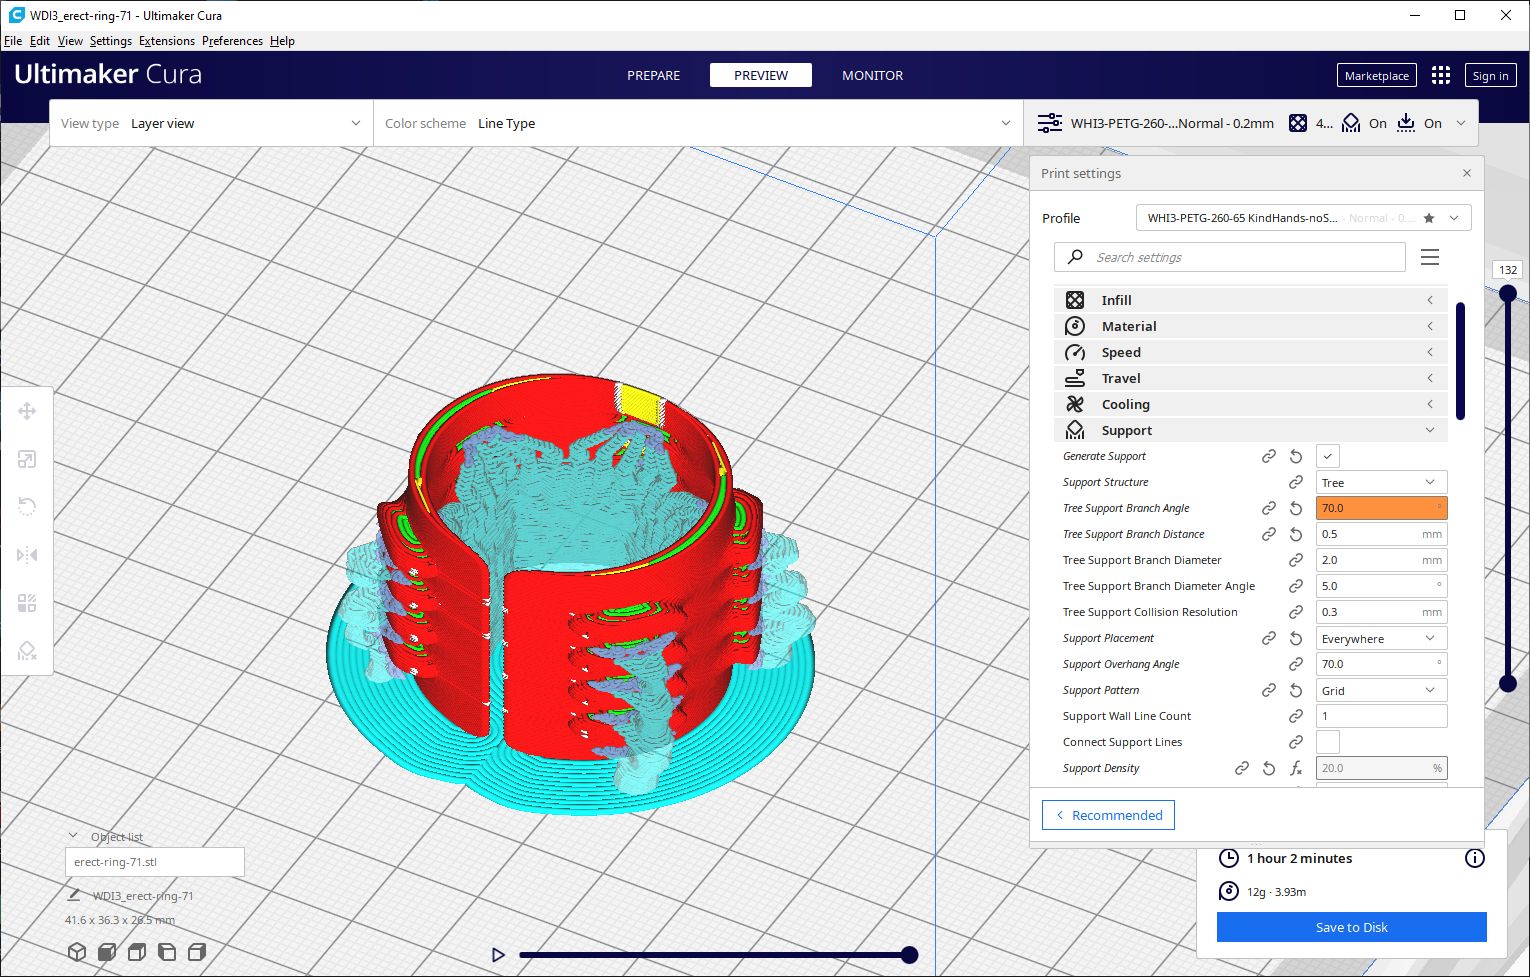
Task: Select the Support Blocker tool
Action: [x=27, y=651]
